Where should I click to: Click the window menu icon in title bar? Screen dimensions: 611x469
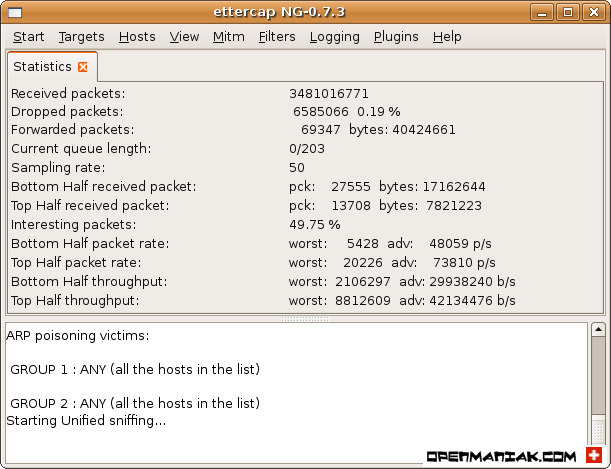pyautogui.click(x=15, y=12)
